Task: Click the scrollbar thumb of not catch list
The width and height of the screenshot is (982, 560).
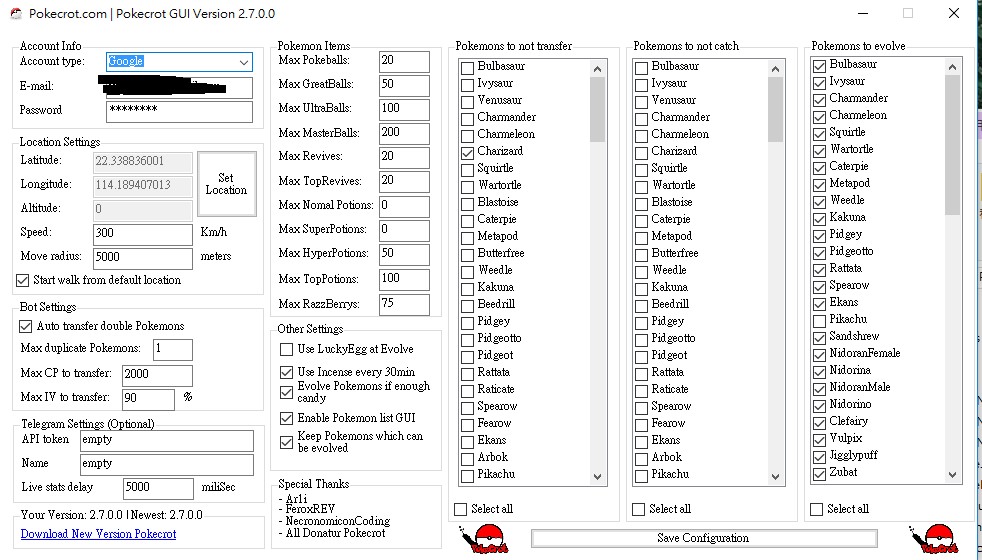Action: (x=775, y=110)
